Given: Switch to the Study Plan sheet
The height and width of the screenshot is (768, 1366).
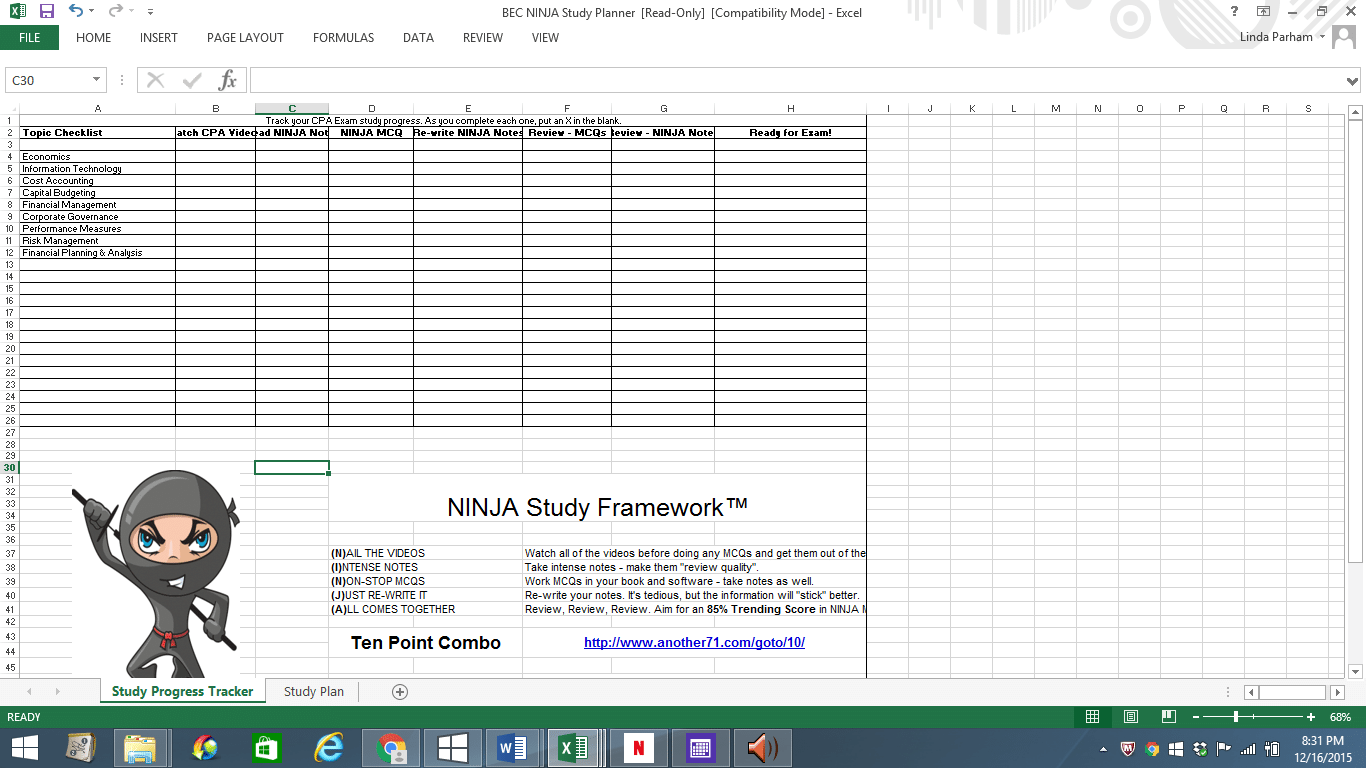Looking at the screenshot, I should (x=314, y=692).
